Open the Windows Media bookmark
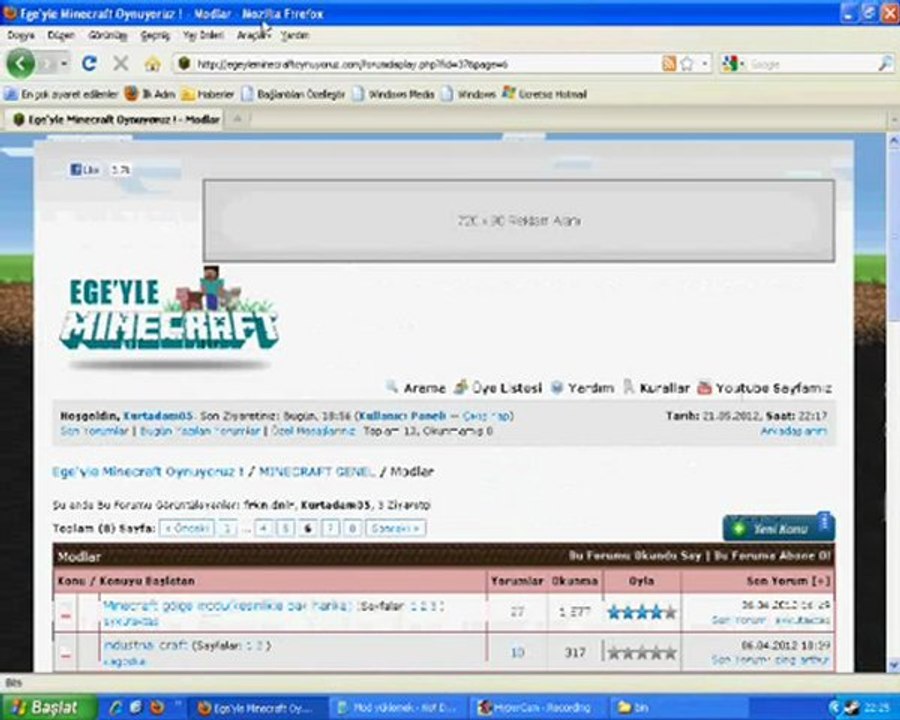900x720 pixels. (394, 94)
